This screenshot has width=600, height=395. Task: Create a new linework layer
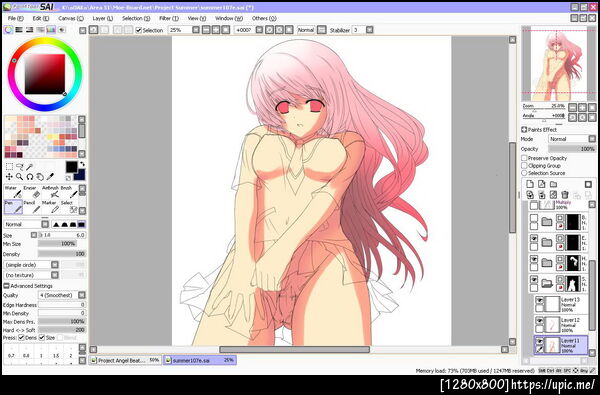pos(541,184)
